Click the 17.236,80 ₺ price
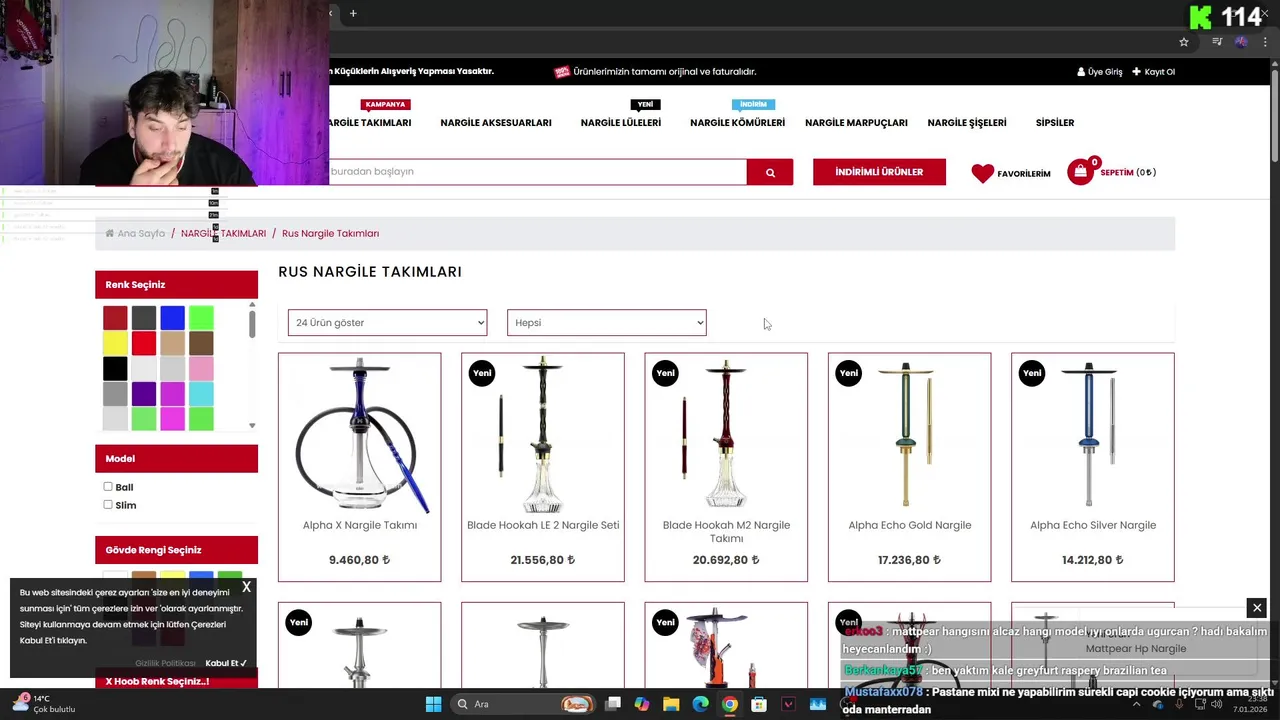Image resolution: width=1280 pixels, height=720 pixels. pos(910,560)
